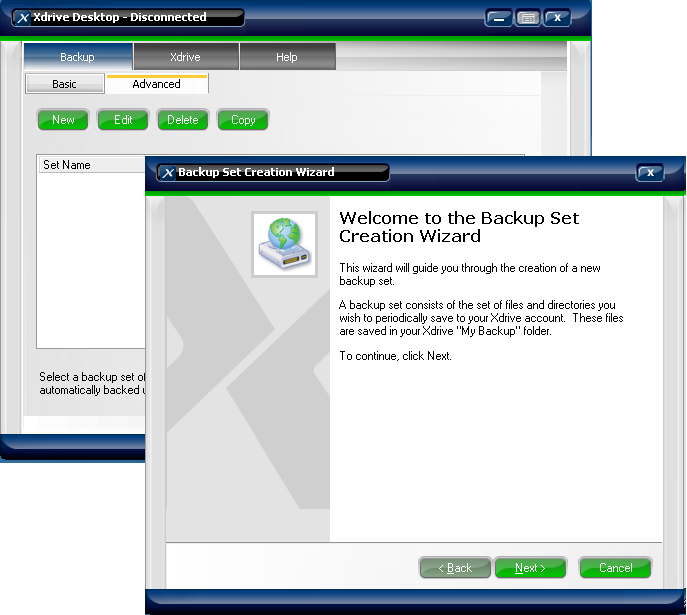Click the Next button in the wizard
The width and height of the screenshot is (687, 615).
pyautogui.click(x=530, y=568)
